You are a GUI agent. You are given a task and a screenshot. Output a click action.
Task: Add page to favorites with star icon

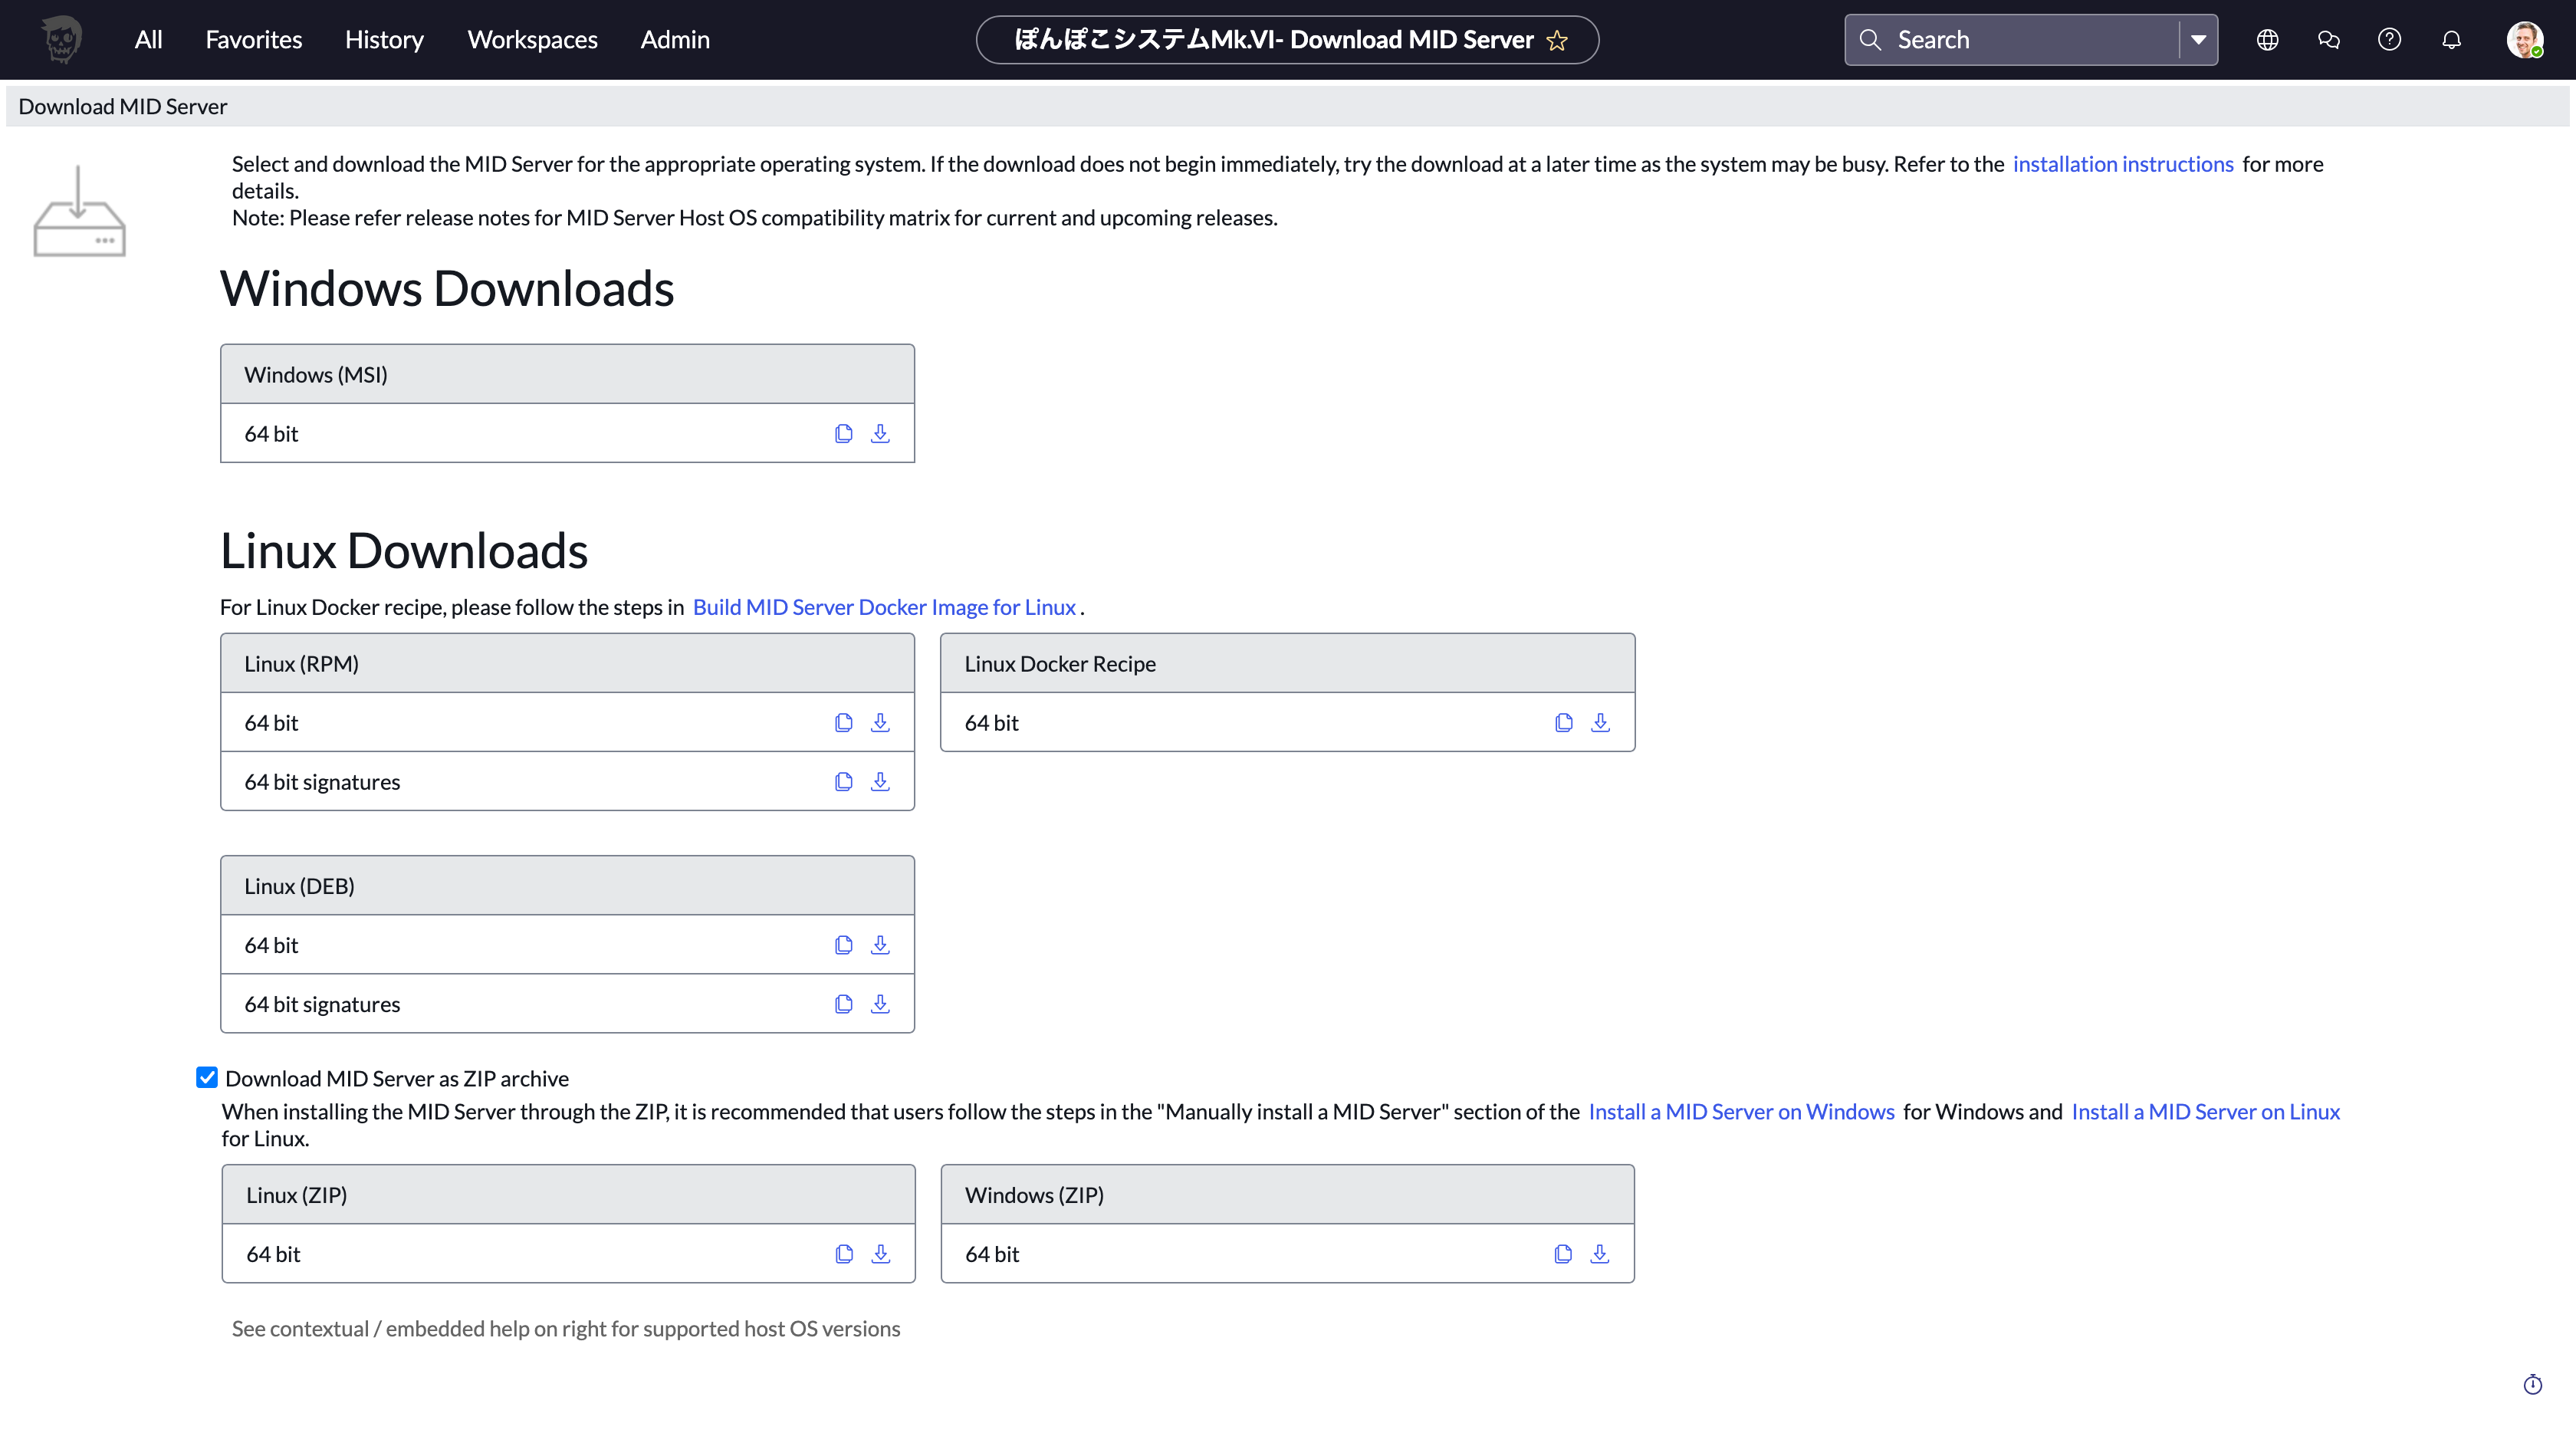coord(1557,40)
